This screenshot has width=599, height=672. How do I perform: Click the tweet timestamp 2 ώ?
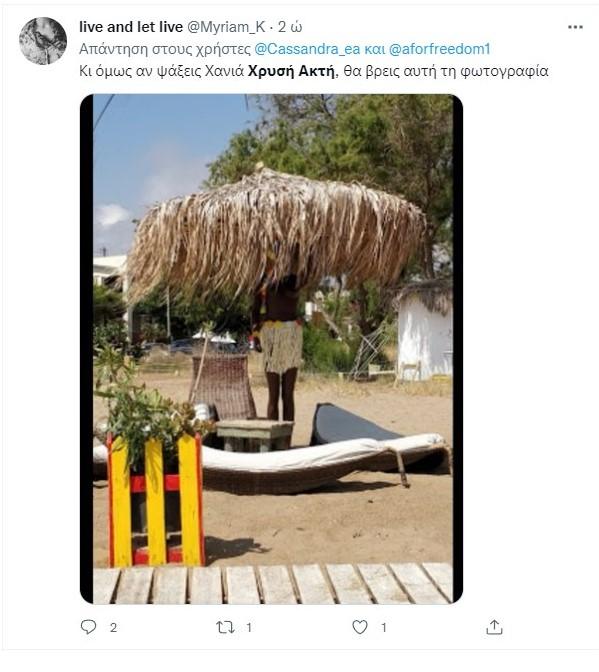pyautogui.click(x=290, y=27)
